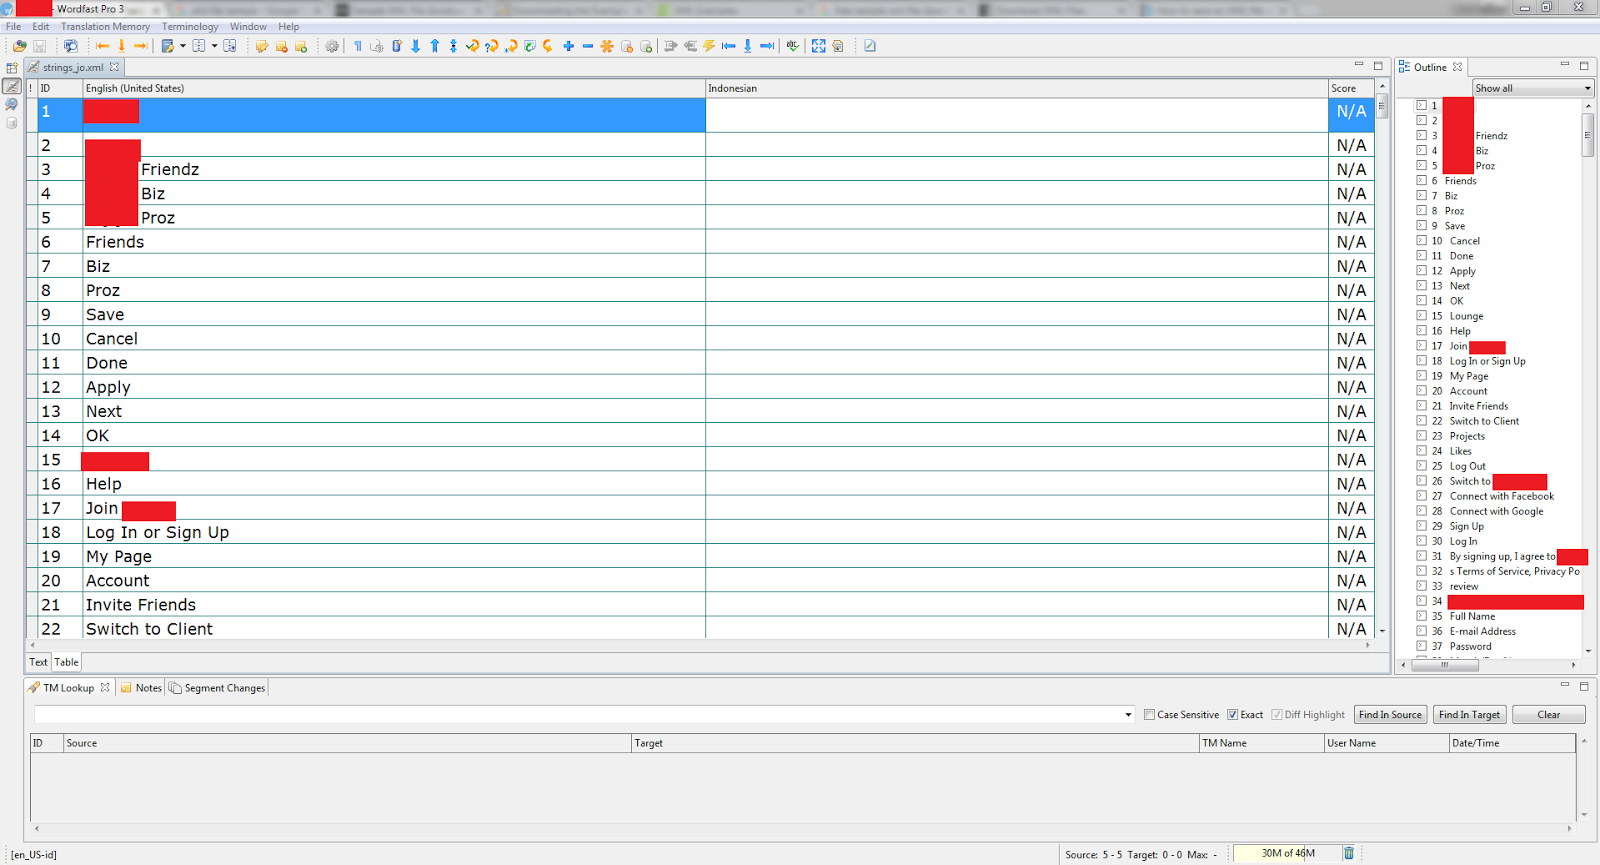The width and height of the screenshot is (1600, 865).
Task: Click the grayed floppy disk save icon
Action: pos(39,46)
